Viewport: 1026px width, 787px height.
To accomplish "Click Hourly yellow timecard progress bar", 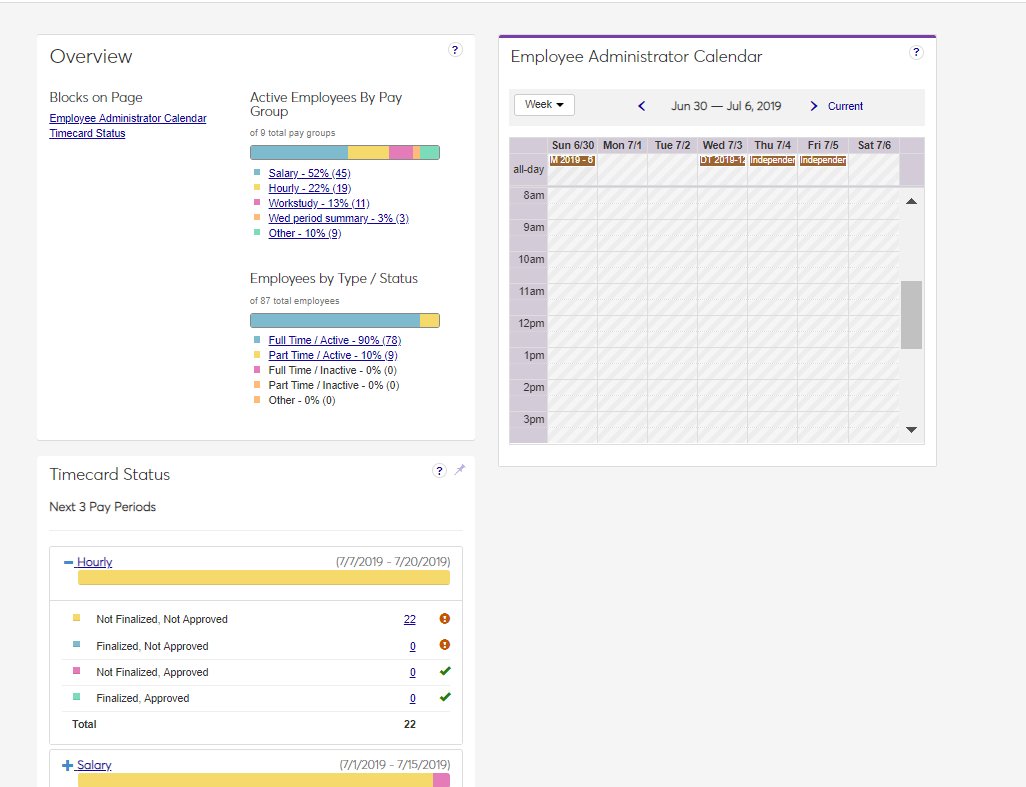I will click(263, 578).
